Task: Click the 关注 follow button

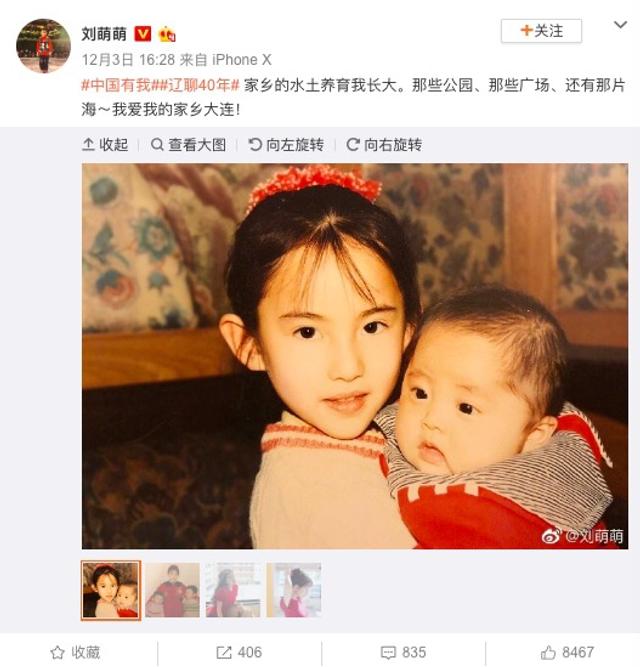Action: 541,31
